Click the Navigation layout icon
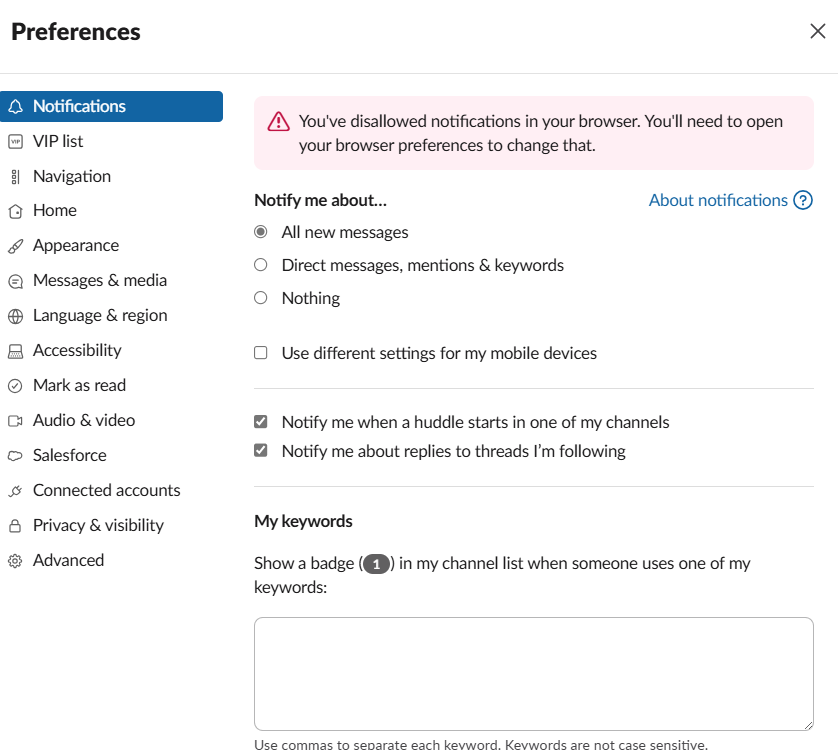The height and width of the screenshot is (750, 838). click(15, 176)
